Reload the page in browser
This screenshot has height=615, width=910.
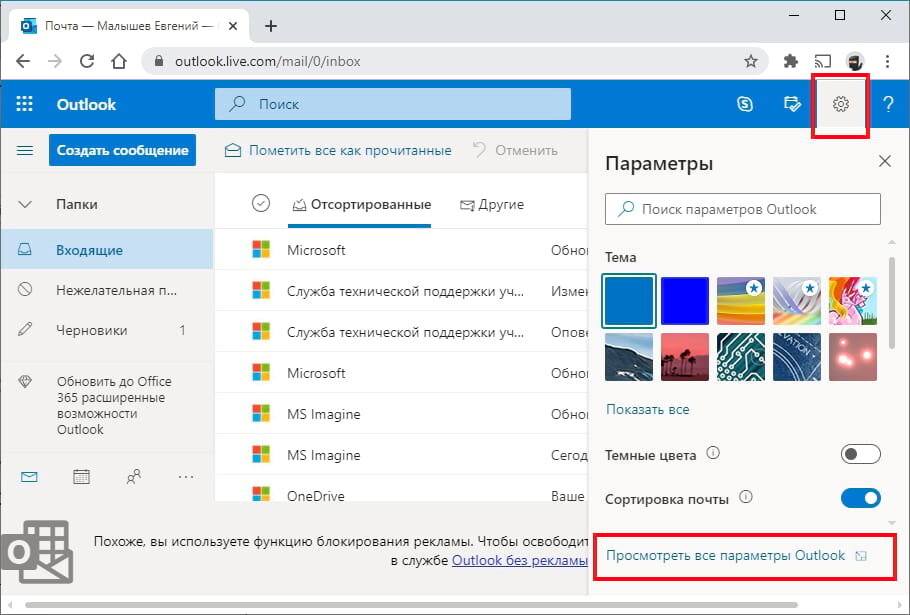[87, 61]
